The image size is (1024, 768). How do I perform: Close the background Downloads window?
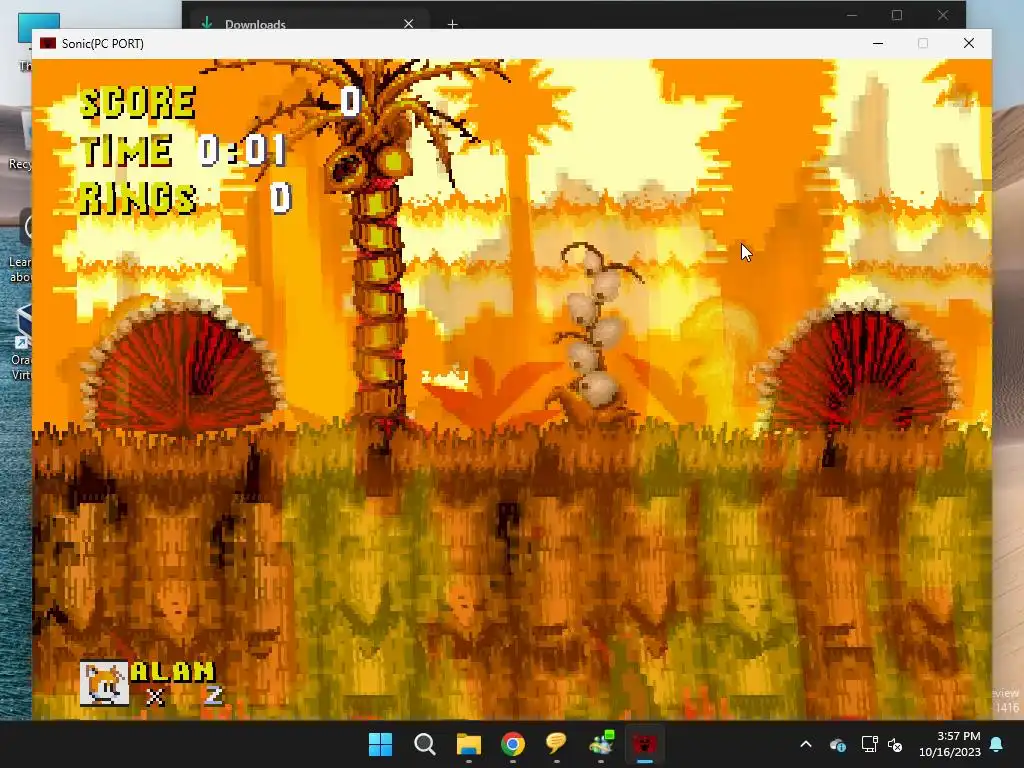[942, 15]
